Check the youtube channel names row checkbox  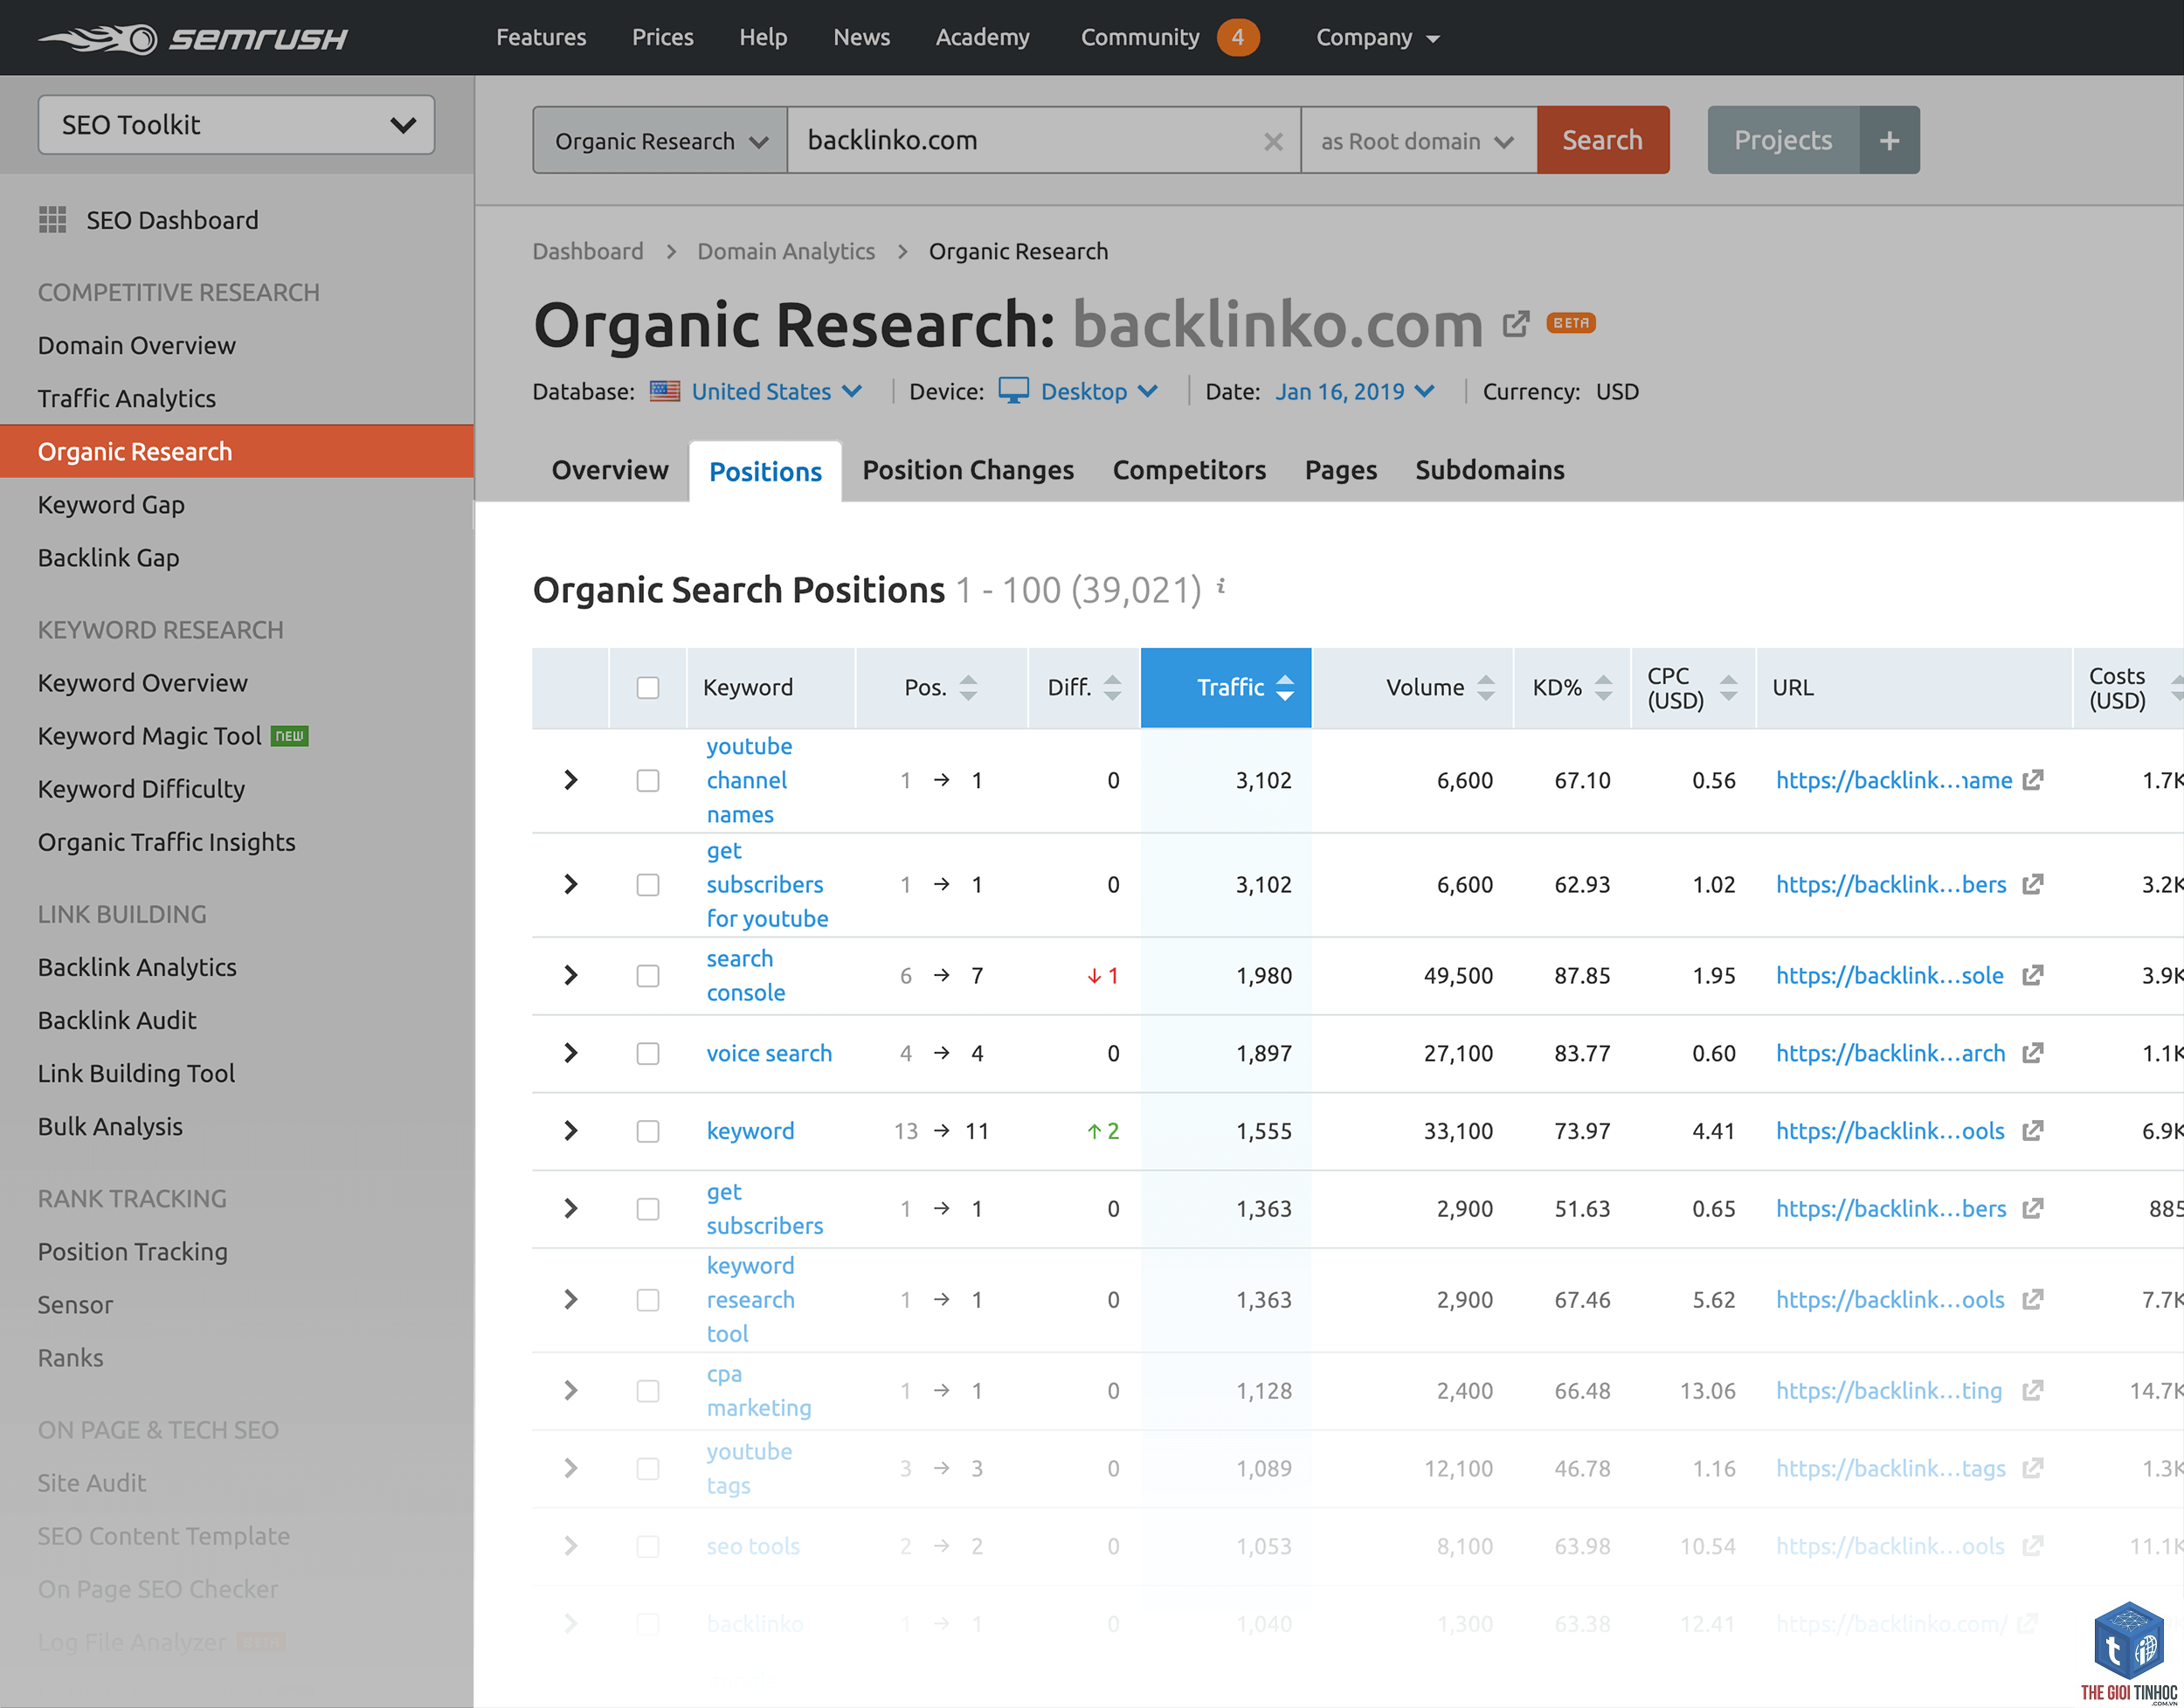pyautogui.click(x=648, y=780)
